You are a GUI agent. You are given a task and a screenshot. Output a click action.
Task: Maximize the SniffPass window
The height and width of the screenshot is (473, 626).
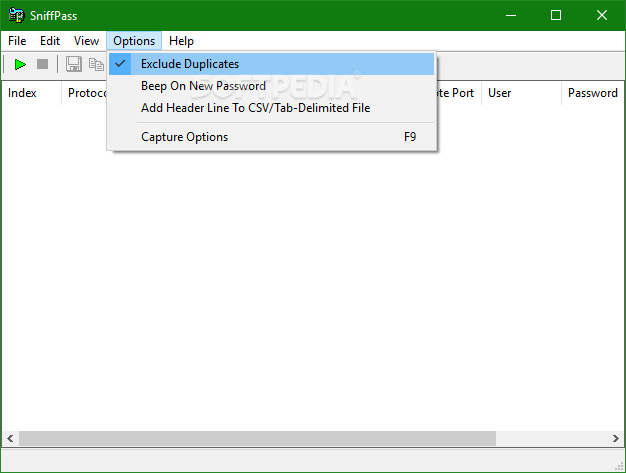556,16
